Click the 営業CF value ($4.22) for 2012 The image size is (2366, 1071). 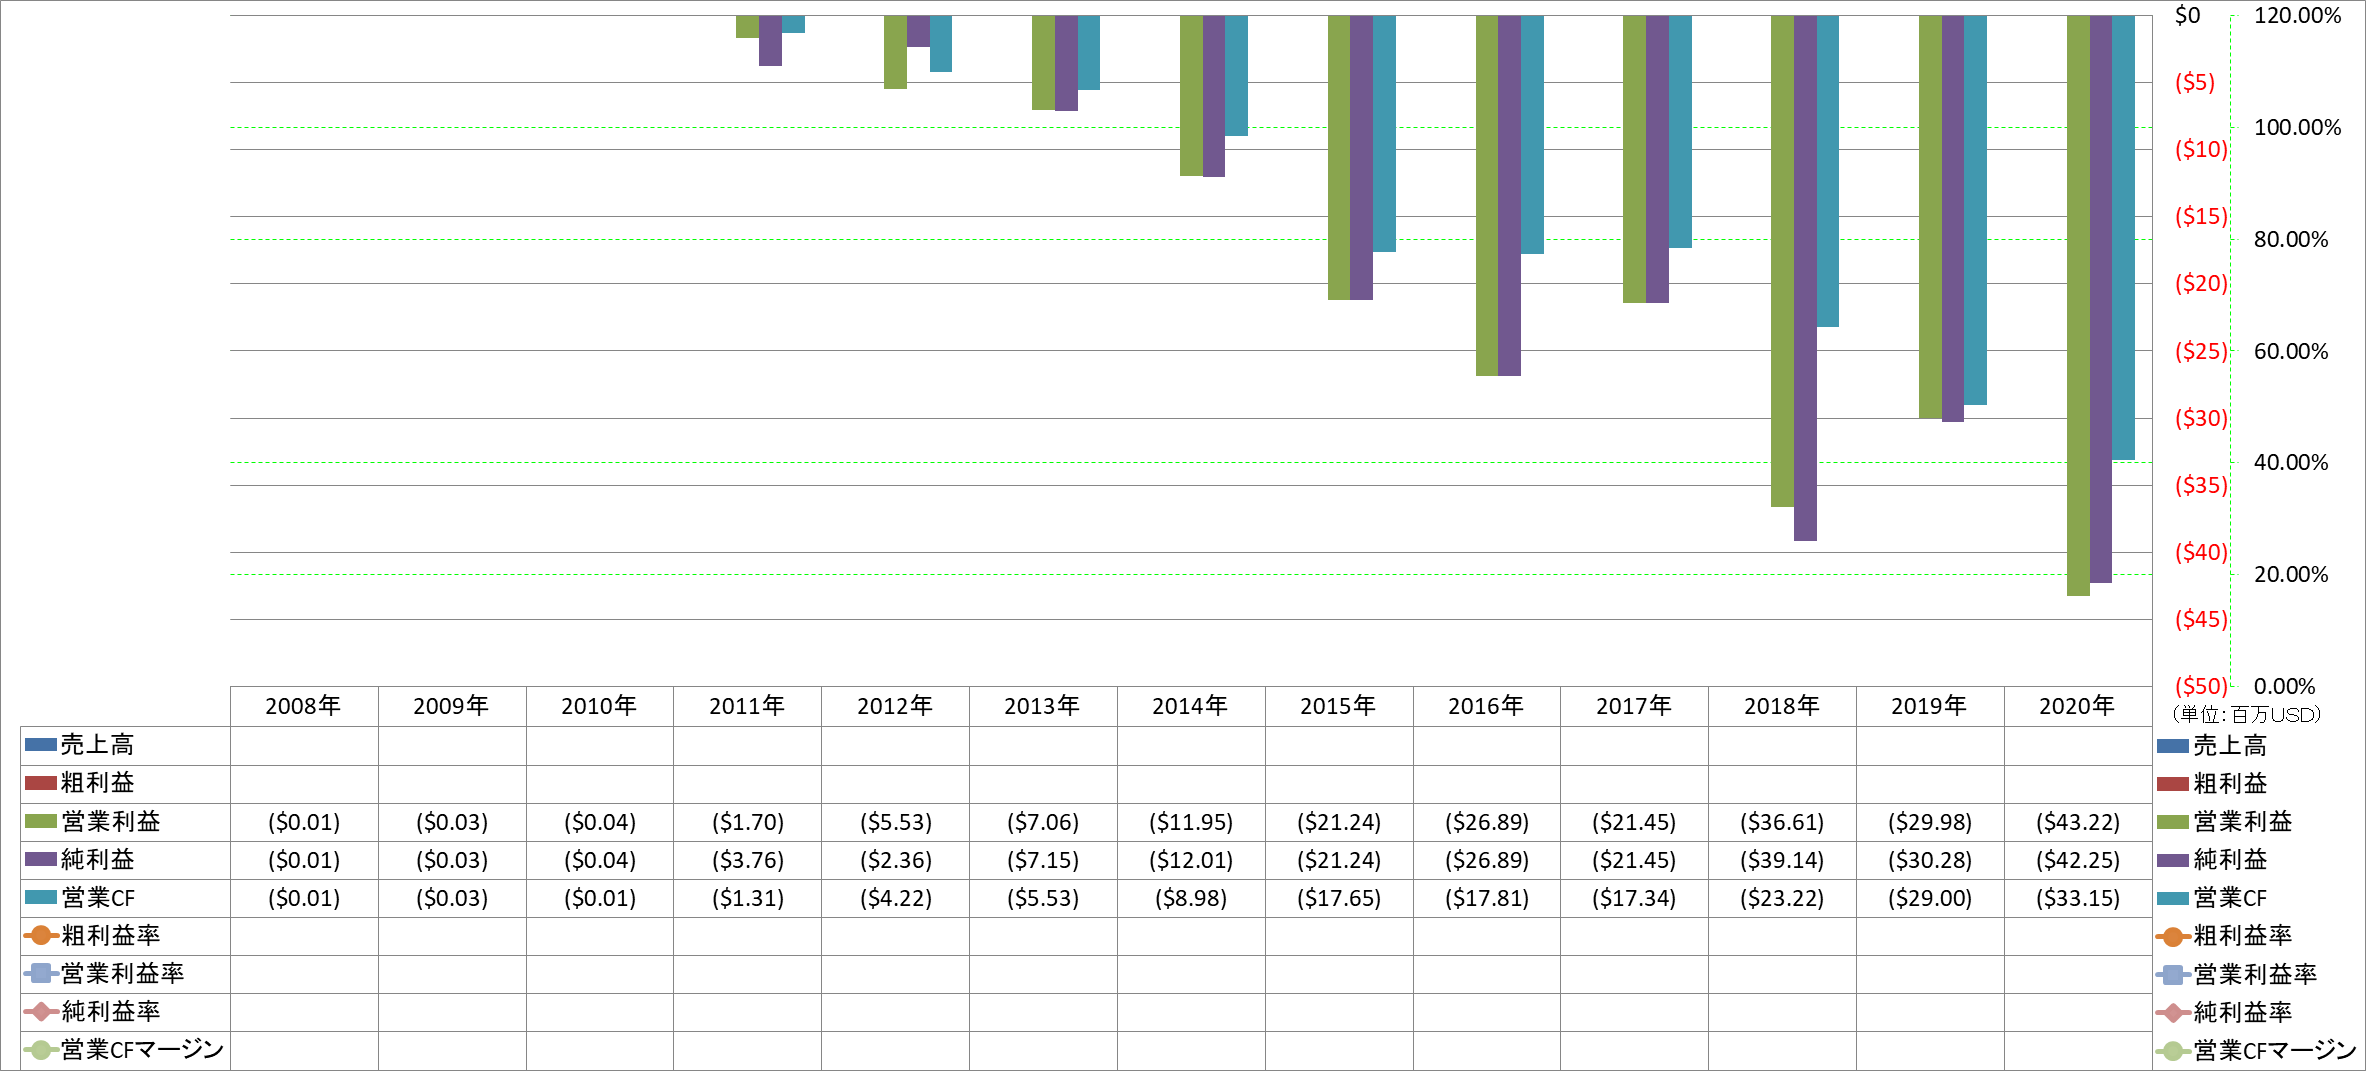896,898
